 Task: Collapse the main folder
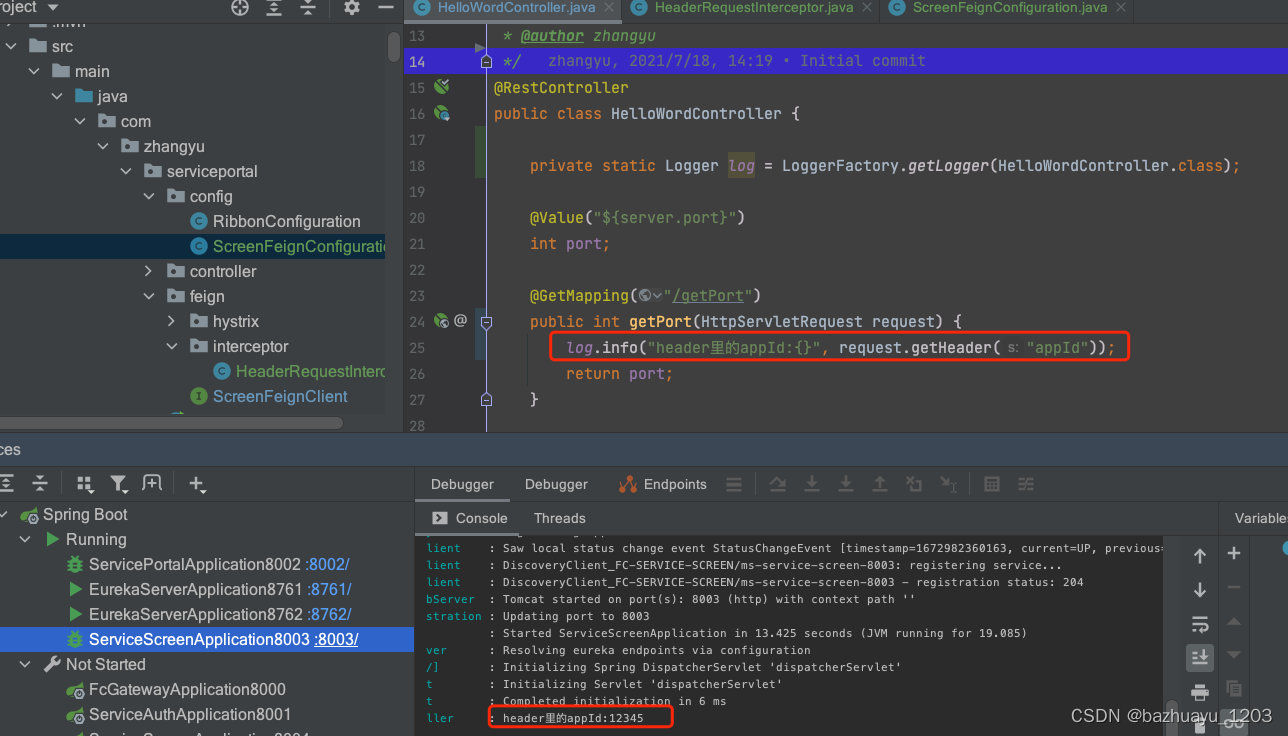click(x=34, y=71)
